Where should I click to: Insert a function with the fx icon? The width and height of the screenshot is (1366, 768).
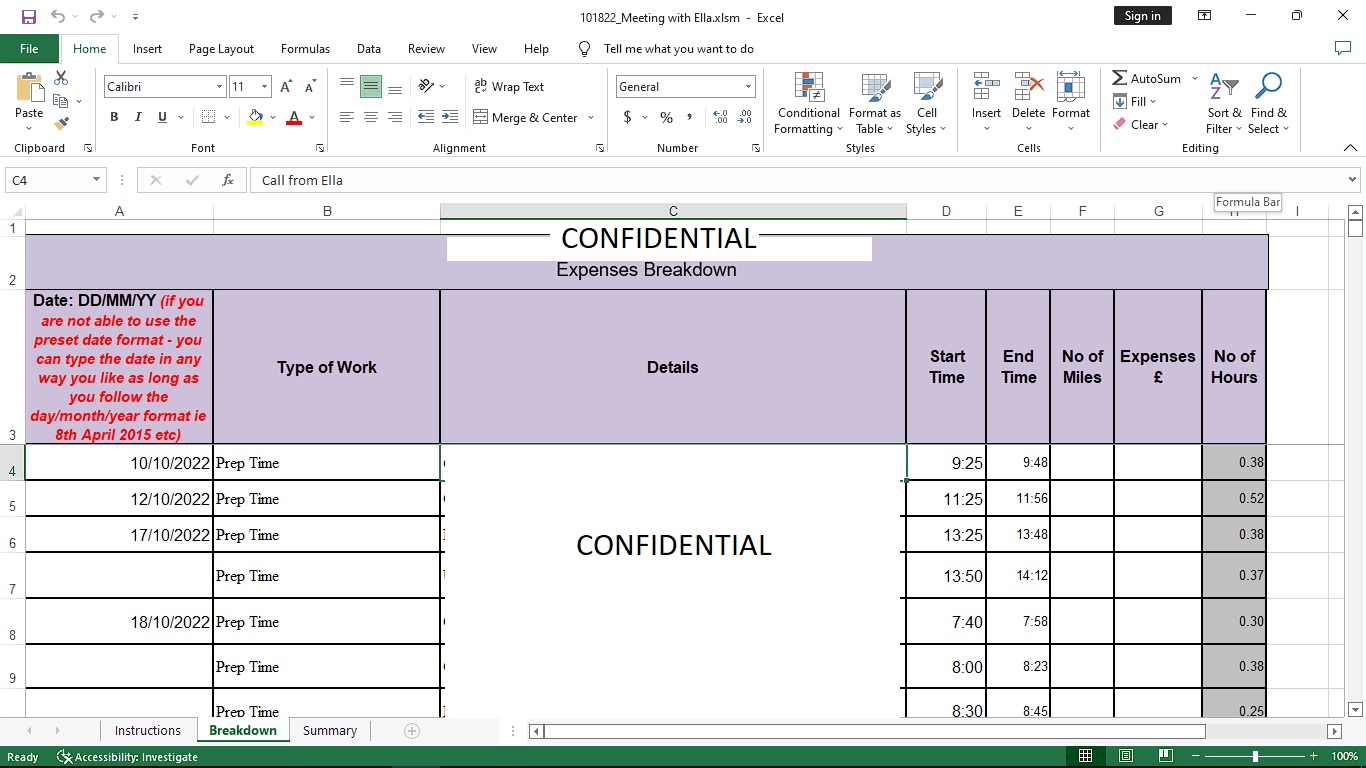point(228,180)
